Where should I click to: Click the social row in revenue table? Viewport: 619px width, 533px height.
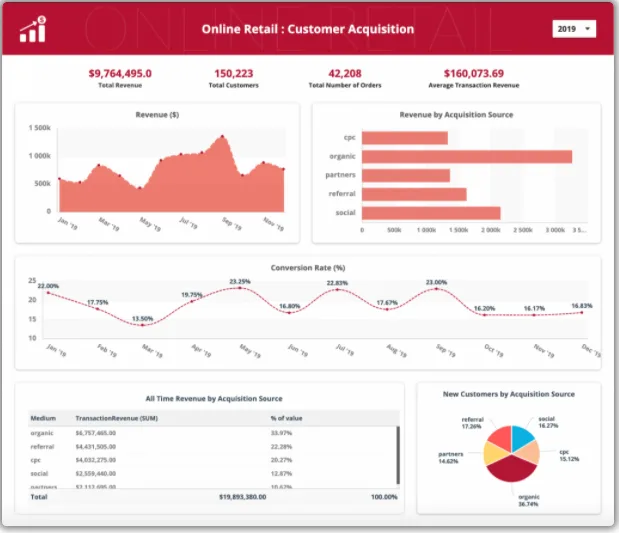212,473
